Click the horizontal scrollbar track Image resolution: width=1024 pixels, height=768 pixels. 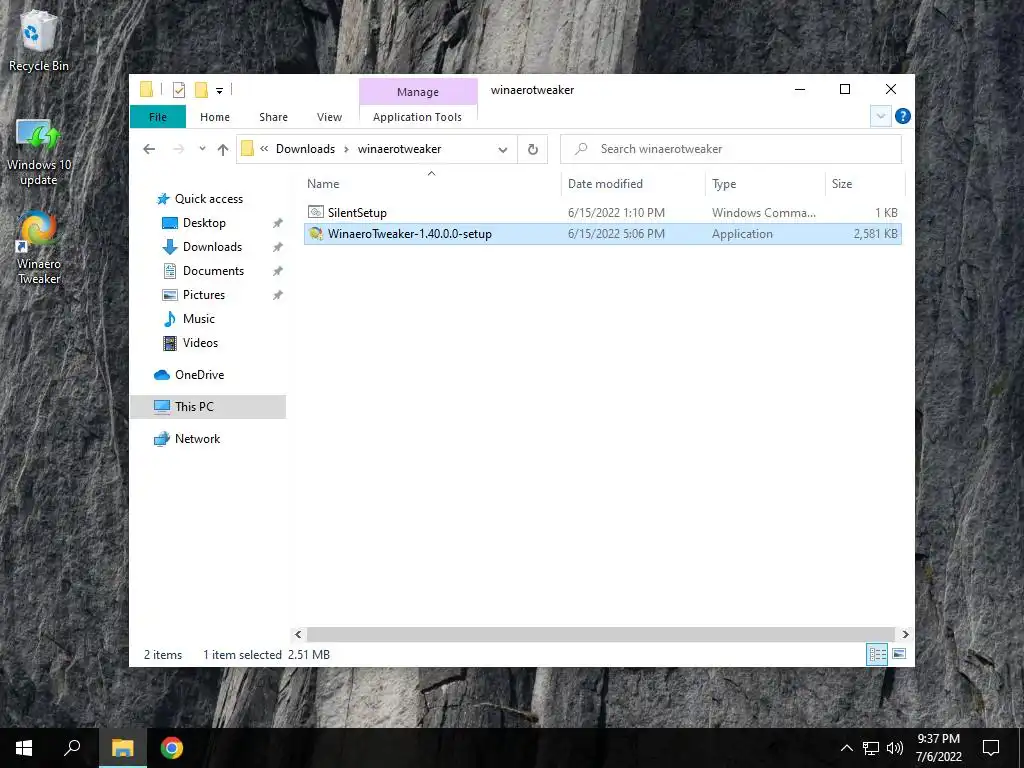point(600,634)
